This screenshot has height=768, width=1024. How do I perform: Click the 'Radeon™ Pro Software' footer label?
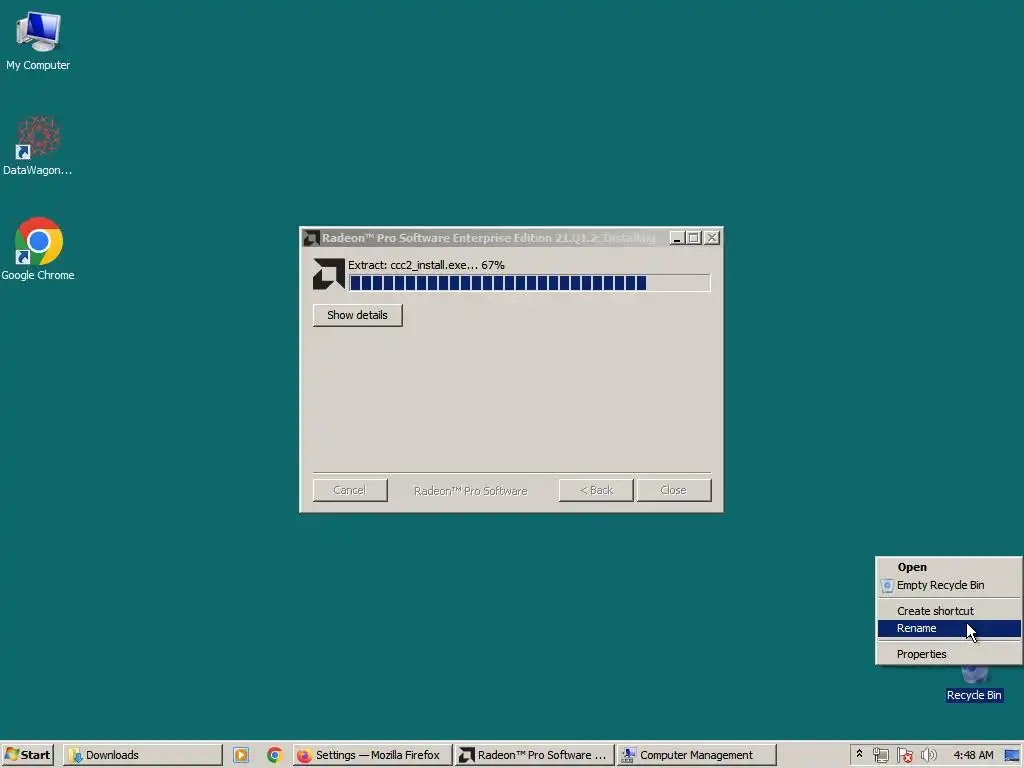pyautogui.click(x=470, y=491)
